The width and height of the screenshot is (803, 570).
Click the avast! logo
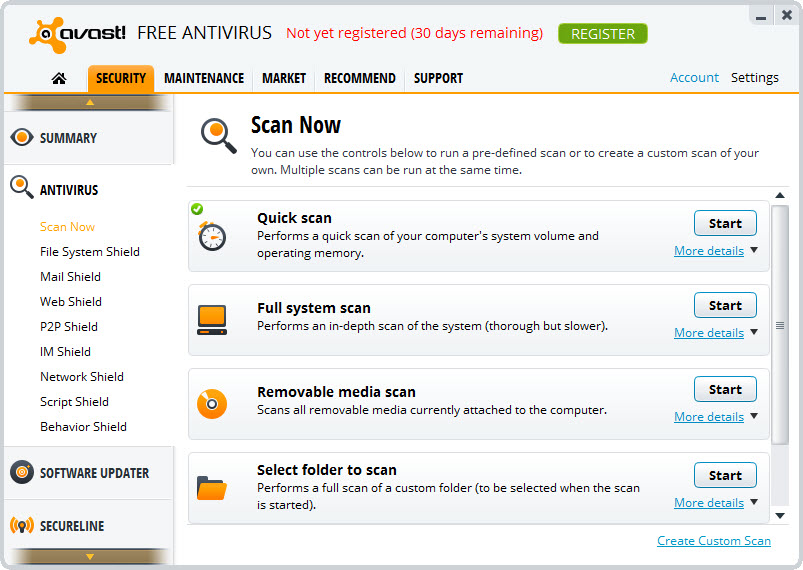(77, 34)
